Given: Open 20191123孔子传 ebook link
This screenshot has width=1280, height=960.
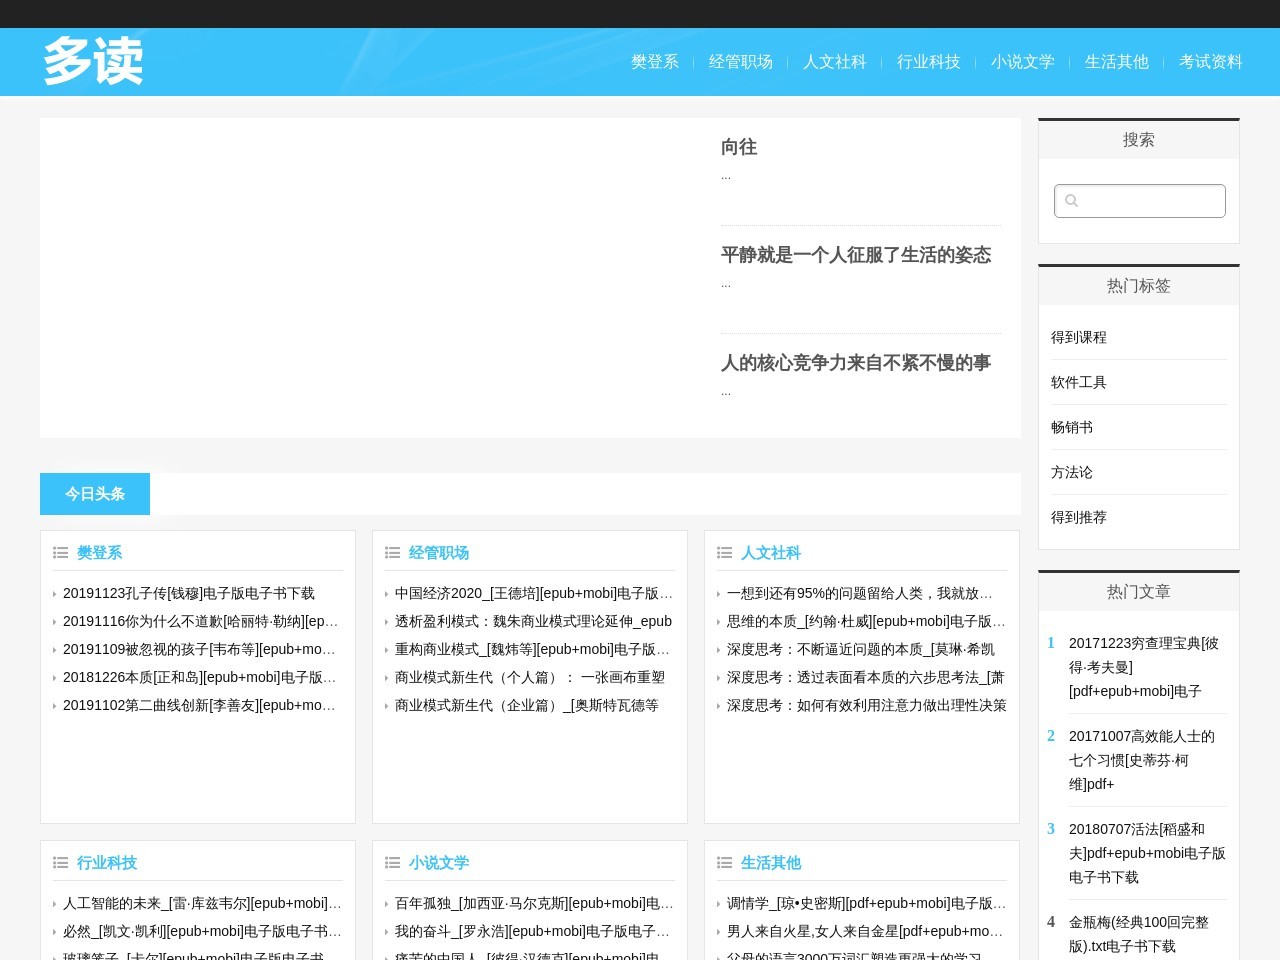Looking at the screenshot, I should tap(189, 594).
